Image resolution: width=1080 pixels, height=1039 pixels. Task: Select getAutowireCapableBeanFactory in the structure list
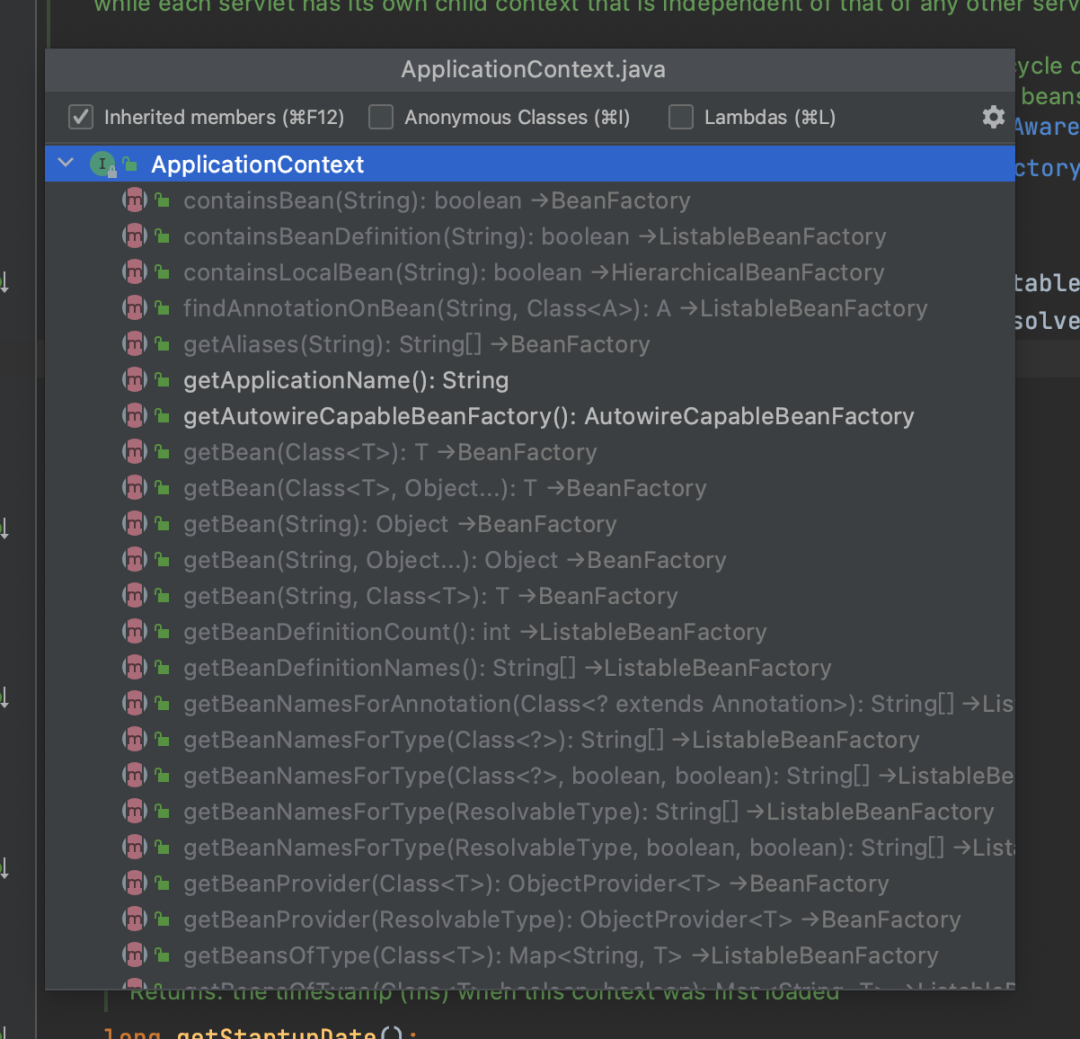548,416
